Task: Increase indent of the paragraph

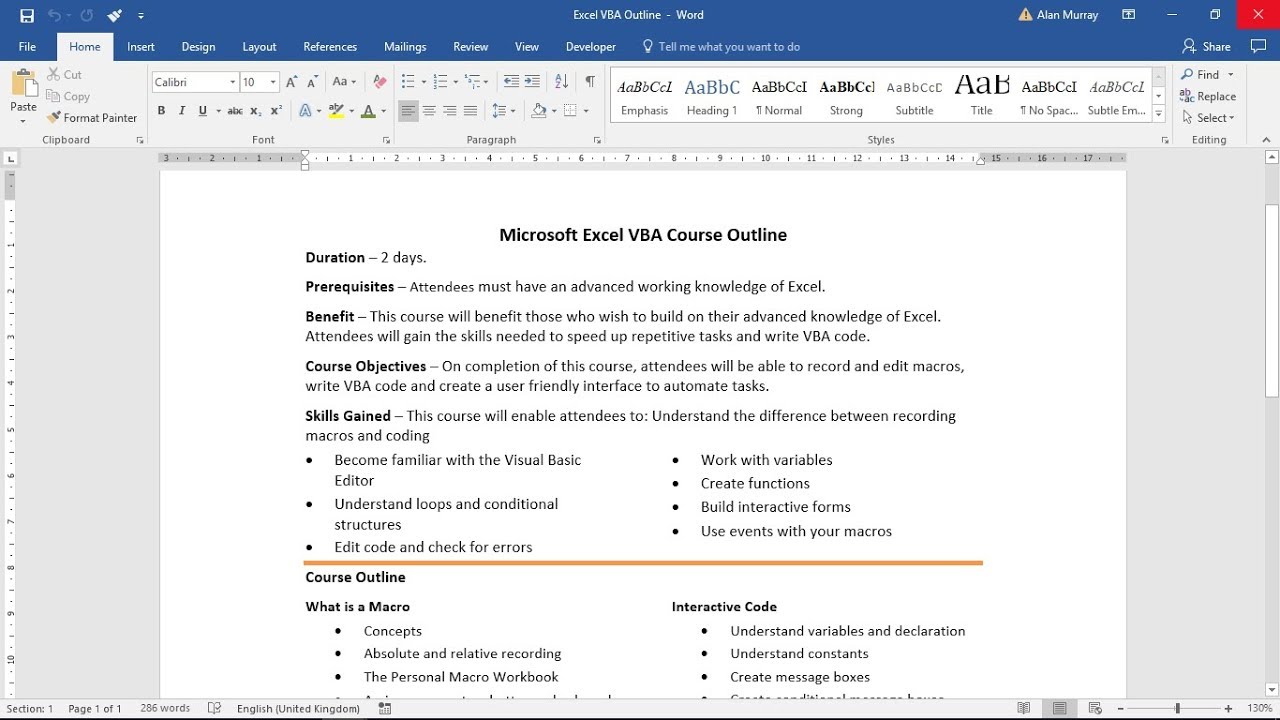Action: [532, 82]
